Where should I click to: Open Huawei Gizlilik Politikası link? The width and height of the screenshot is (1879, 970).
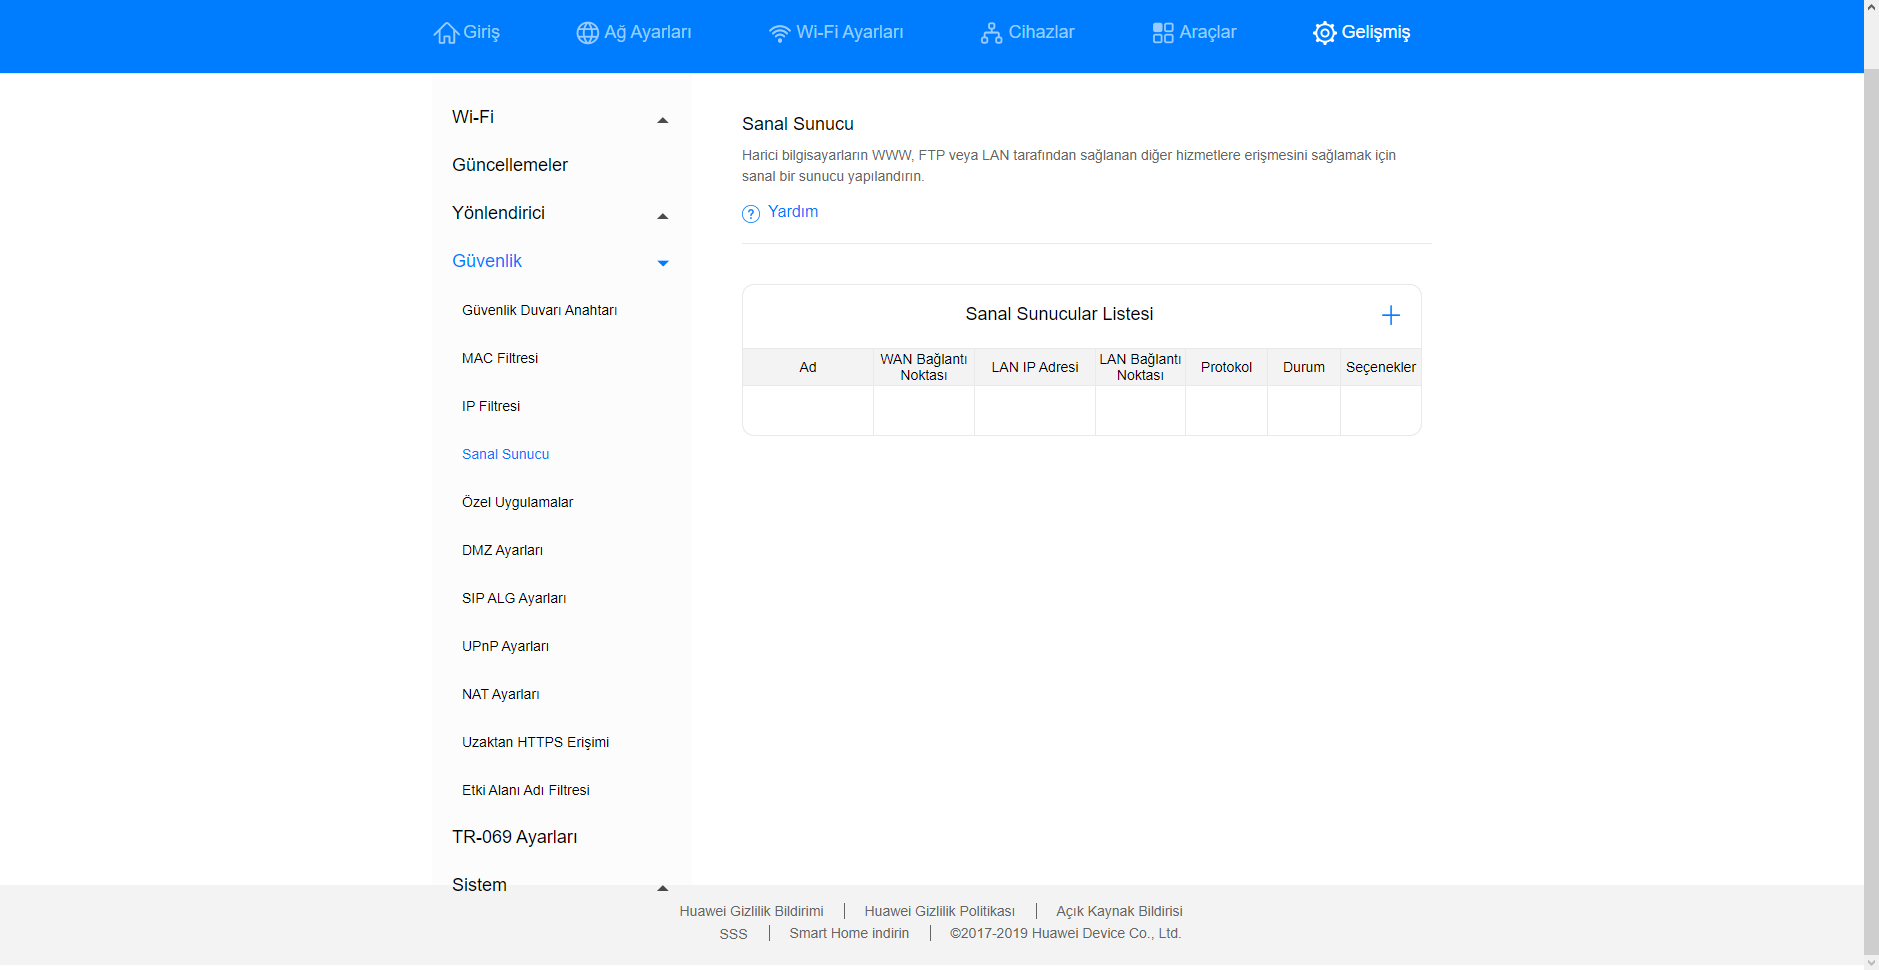(939, 911)
